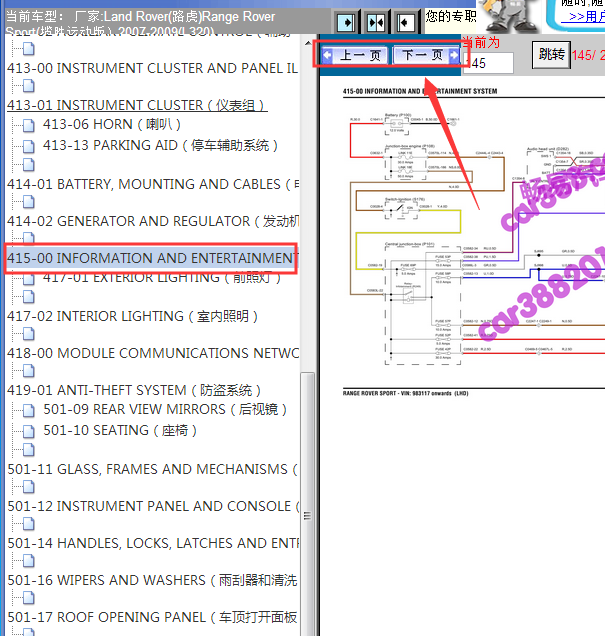Click document icon beside 413-13 PARKING AID
This screenshot has height=636, width=605.
coord(28,146)
